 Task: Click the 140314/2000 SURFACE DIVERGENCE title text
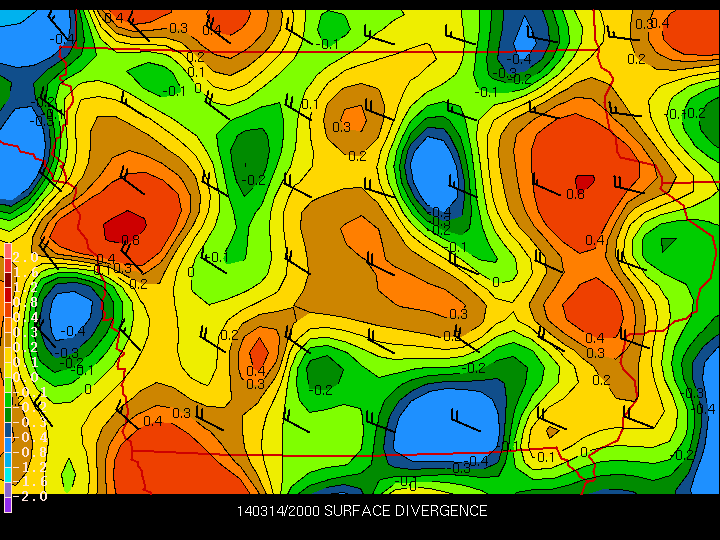[362, 511]
